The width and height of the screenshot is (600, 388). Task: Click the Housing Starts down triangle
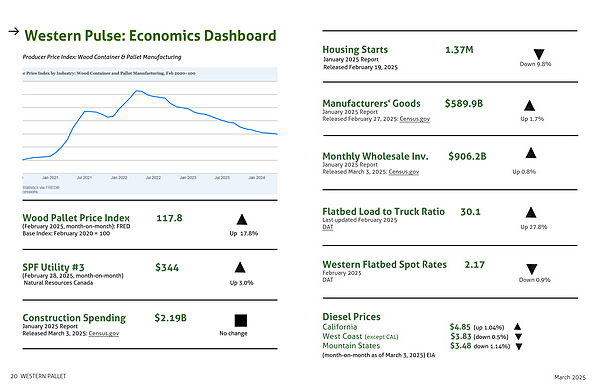pyautogui.click(x=539, y=54)
